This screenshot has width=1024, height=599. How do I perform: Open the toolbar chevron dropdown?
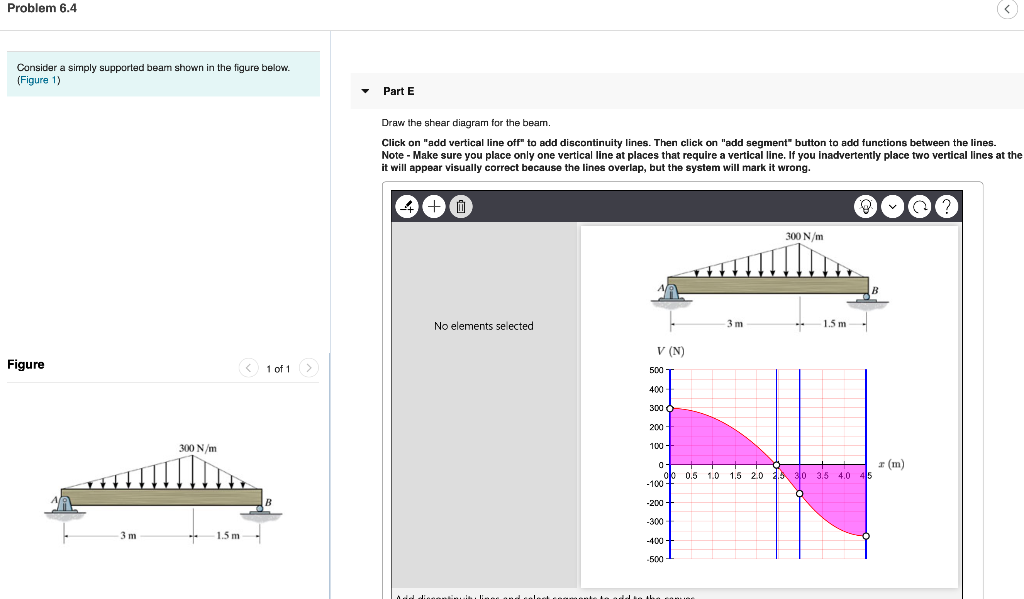pyautogui.click(x=891, y=206)
